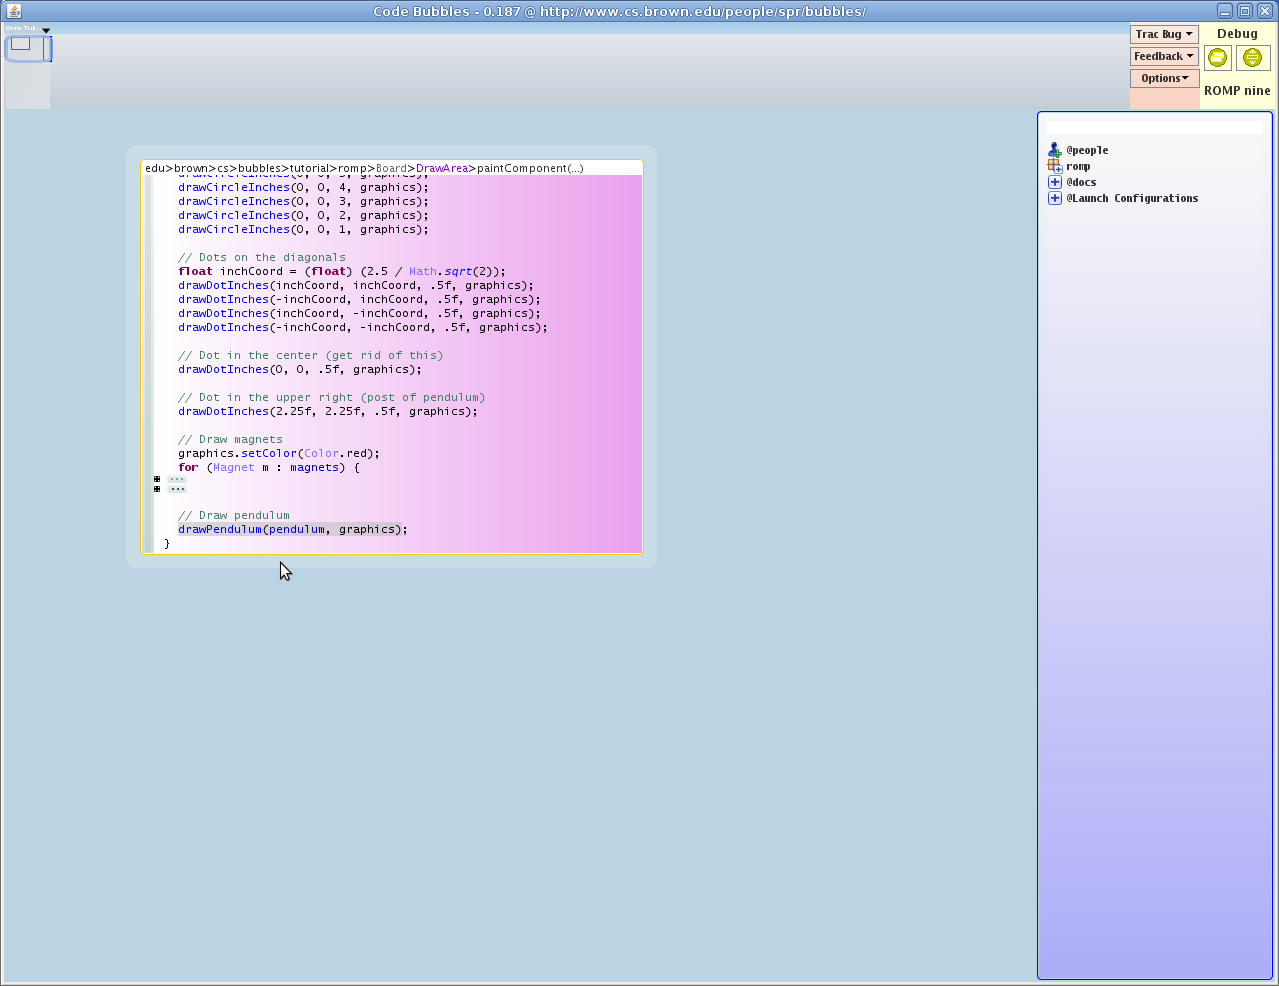Click 'cs' in the bubble breadcrumb
1279x986 pixels.
click(x=223, y=168)
